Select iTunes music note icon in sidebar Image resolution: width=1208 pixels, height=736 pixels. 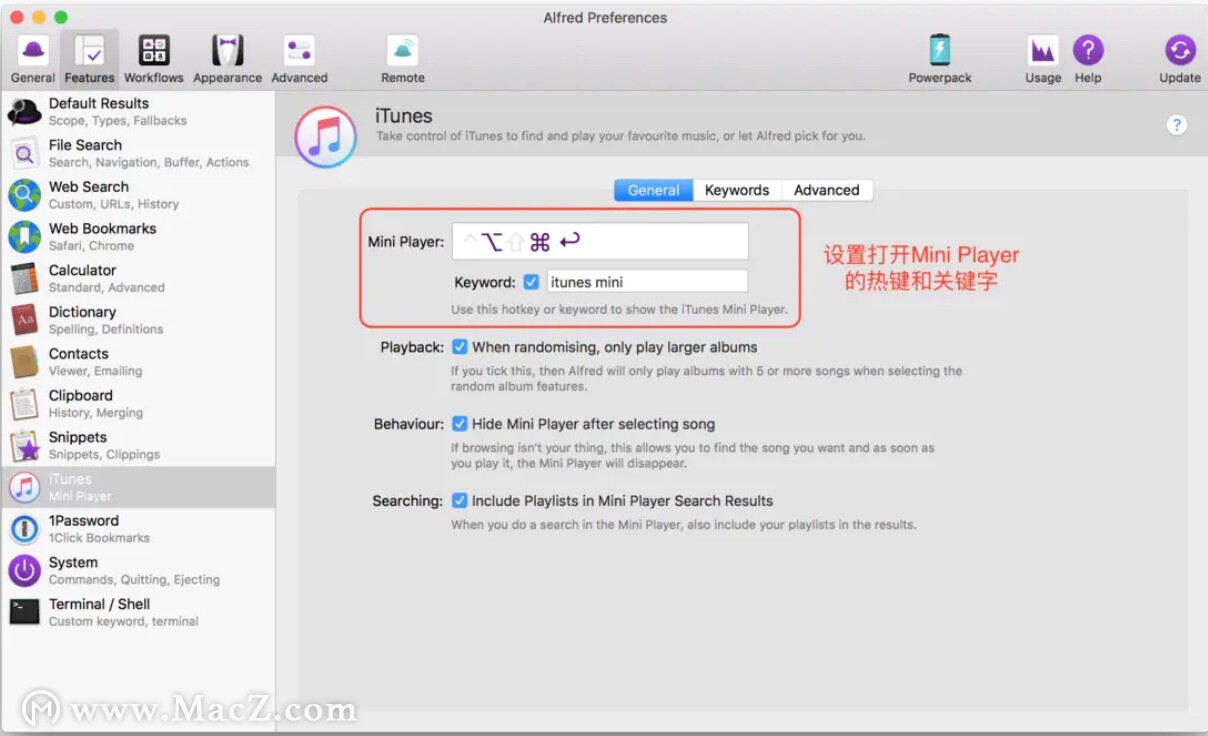[x=25, y=487]
